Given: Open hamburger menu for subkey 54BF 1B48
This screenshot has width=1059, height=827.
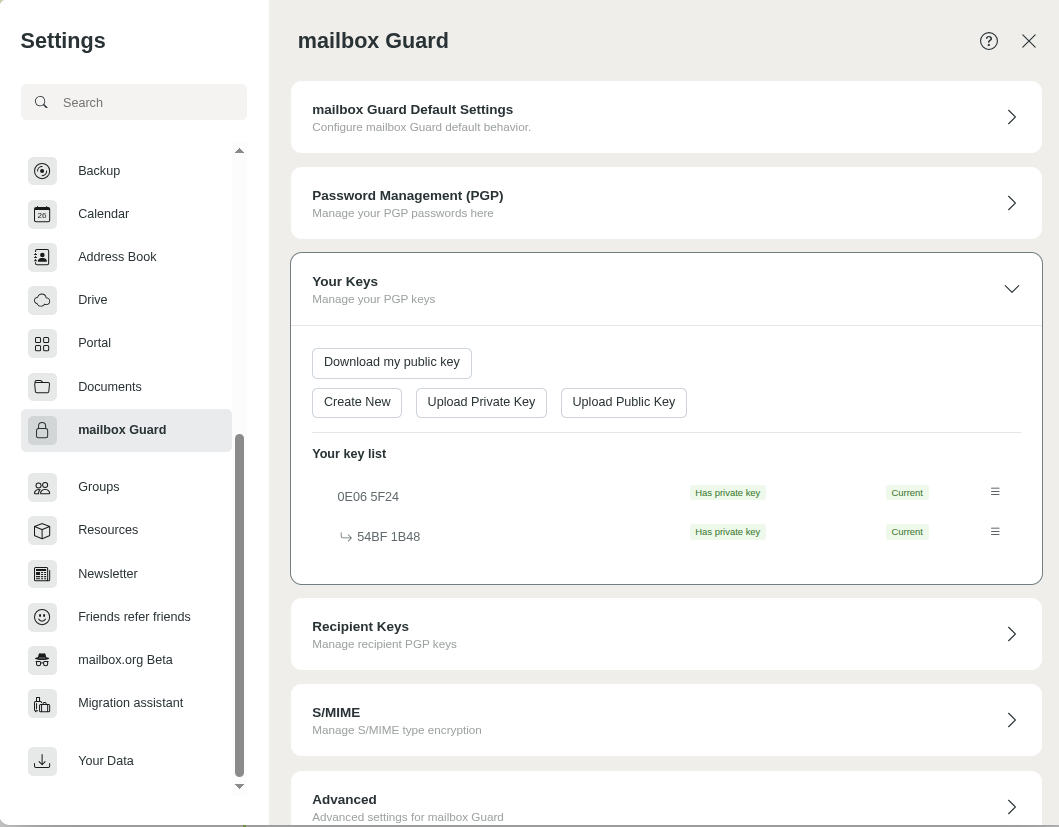Looking at the screenshot, I should coord(995,532).
